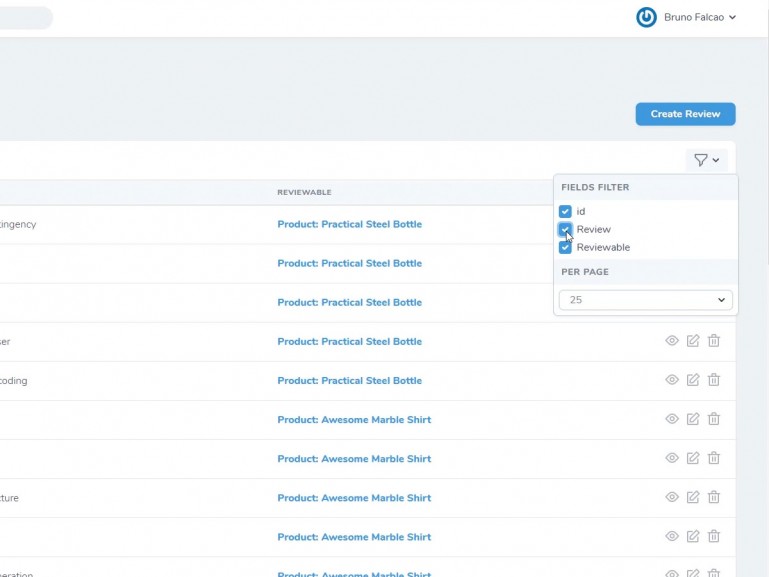Open the Per Page dropdown showing 25
Screen dimensions: 769x577
pos(645,300)
